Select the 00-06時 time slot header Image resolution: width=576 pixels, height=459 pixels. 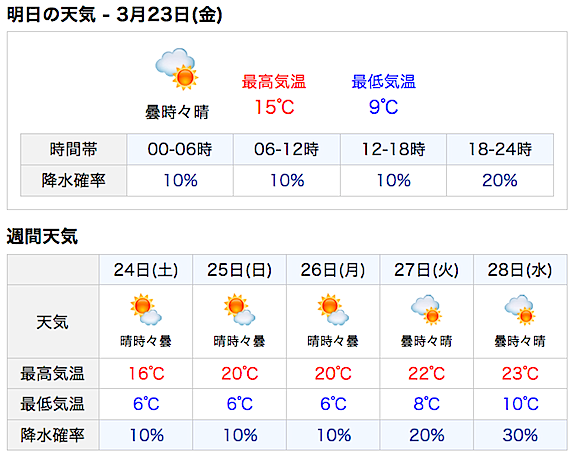pos(180,149)
